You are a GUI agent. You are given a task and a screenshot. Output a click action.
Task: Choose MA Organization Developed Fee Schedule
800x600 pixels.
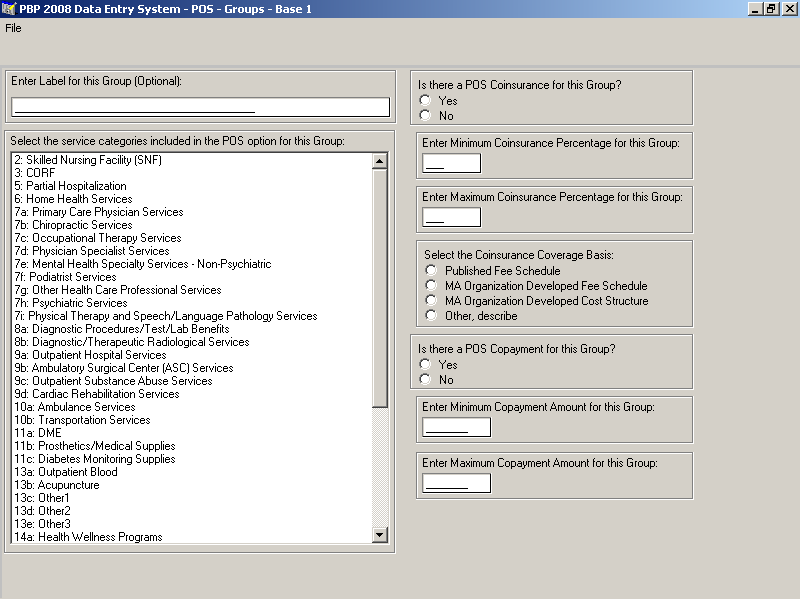[x=431, y=285]
